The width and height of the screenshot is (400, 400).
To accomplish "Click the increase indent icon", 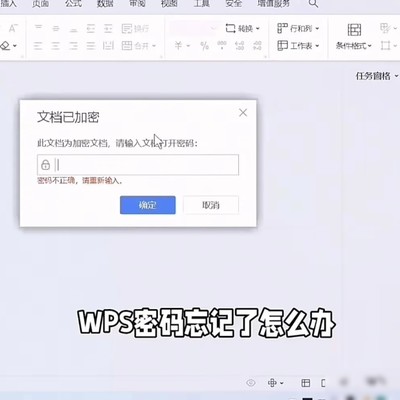I will 108,29.
